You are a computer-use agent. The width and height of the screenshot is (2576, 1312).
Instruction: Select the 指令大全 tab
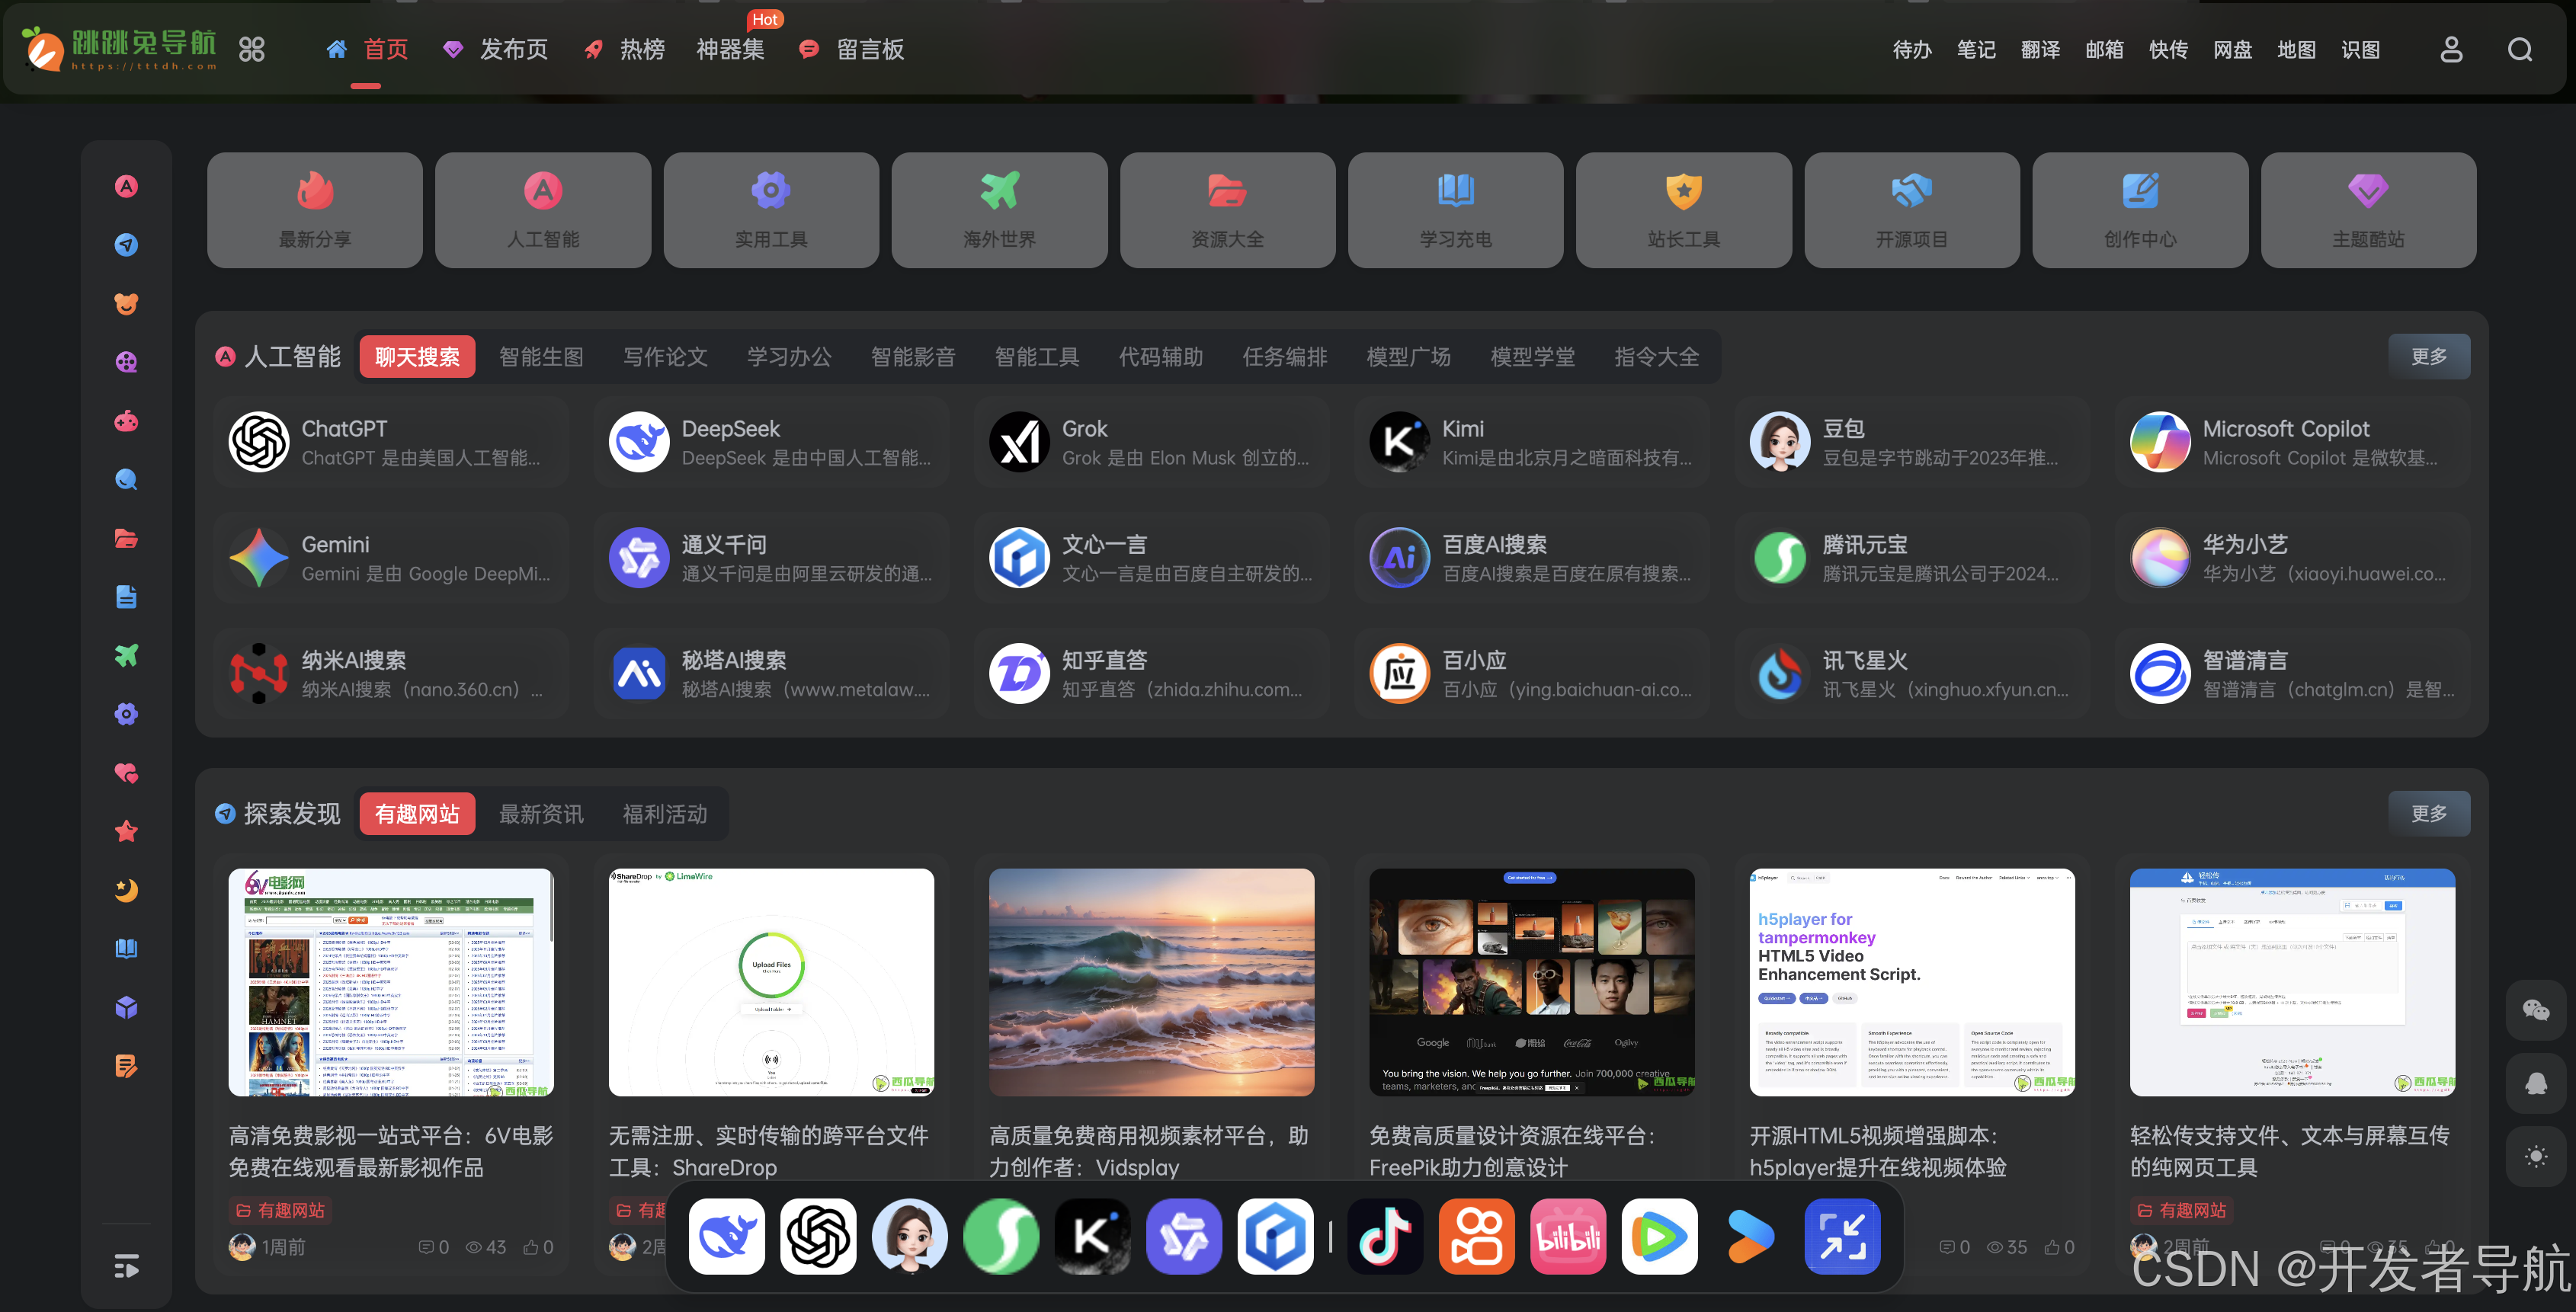coord(1656,357)
